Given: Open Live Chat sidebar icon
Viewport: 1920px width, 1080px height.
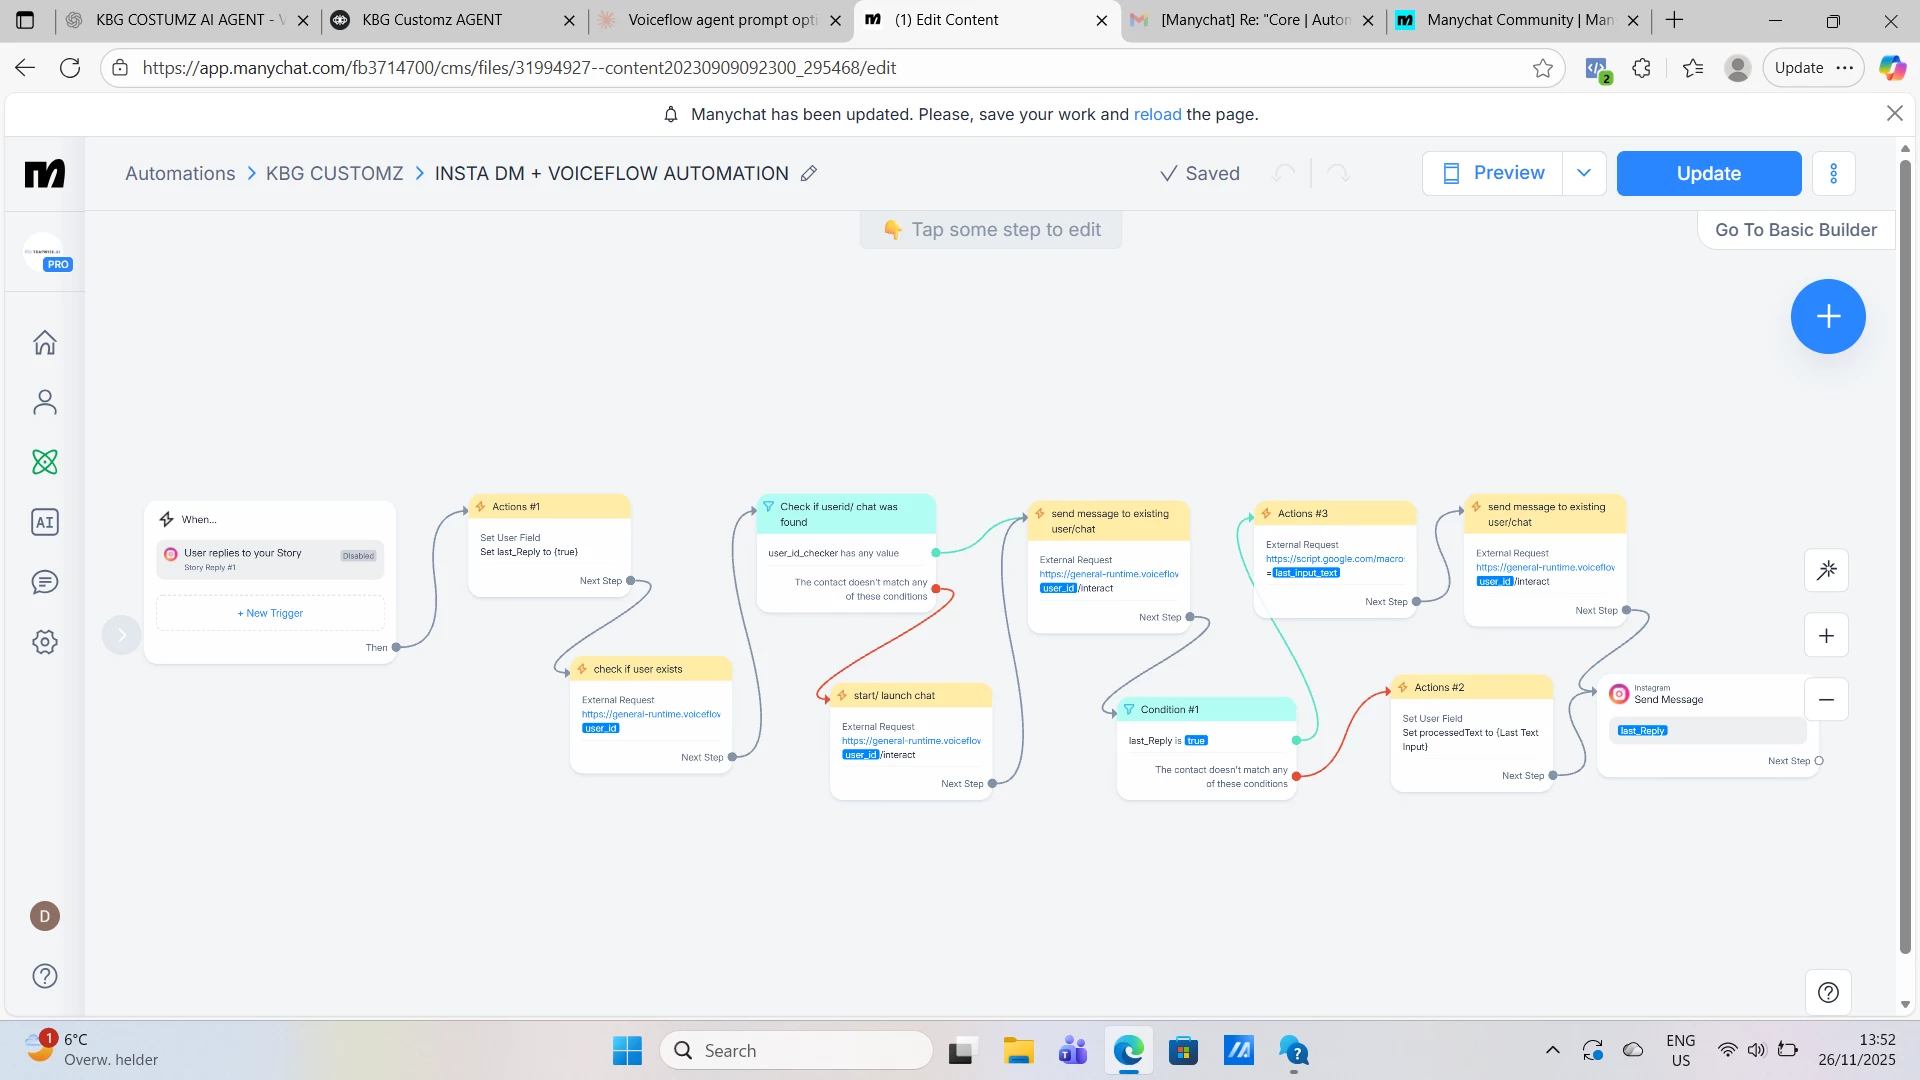Looking at the screenshot, I should pos(45,582).
